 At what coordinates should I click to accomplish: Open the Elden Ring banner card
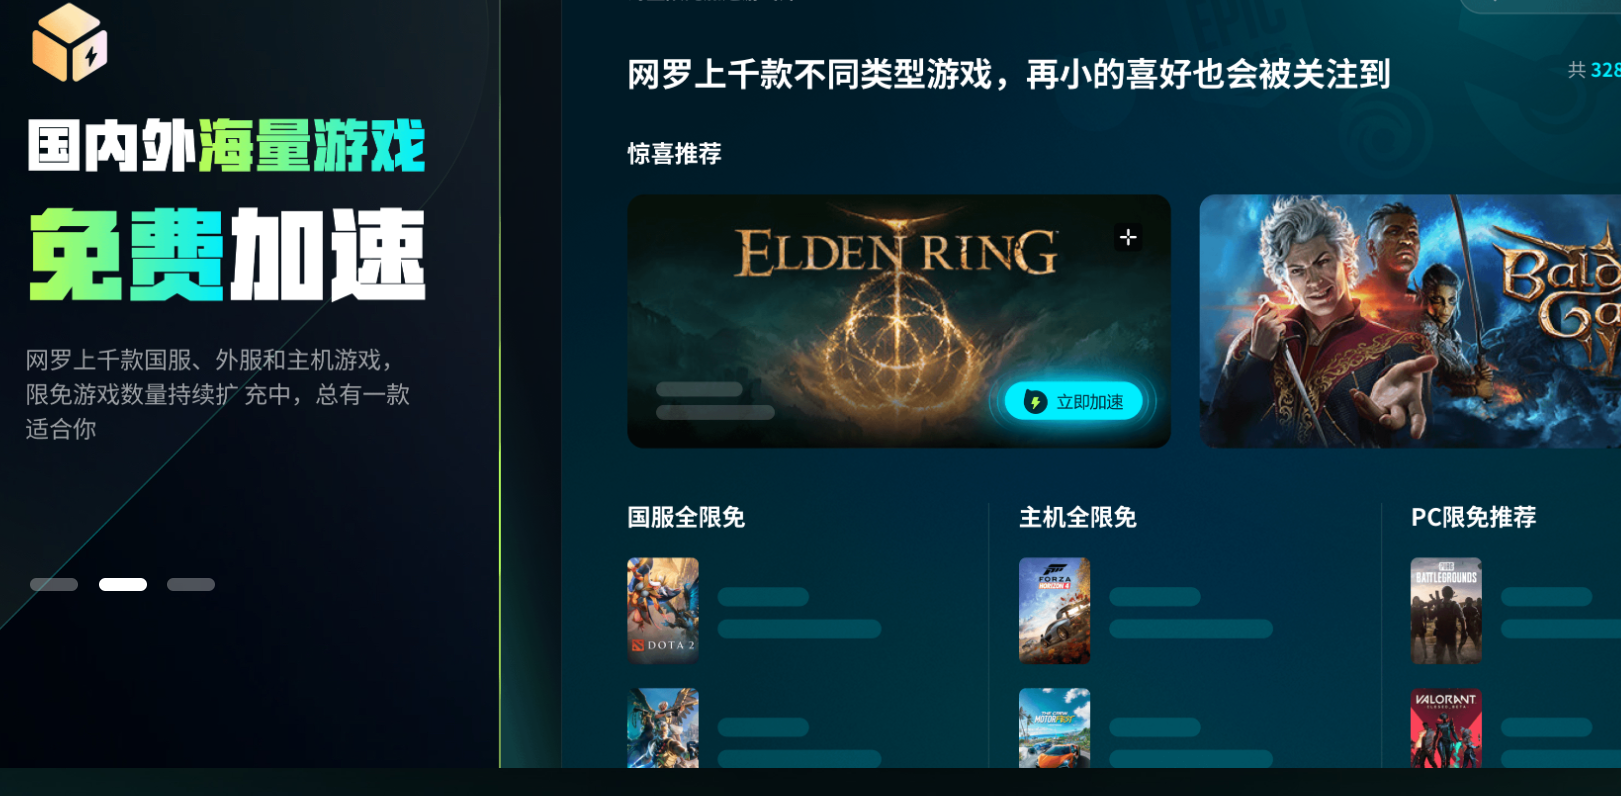click(899, 321)
